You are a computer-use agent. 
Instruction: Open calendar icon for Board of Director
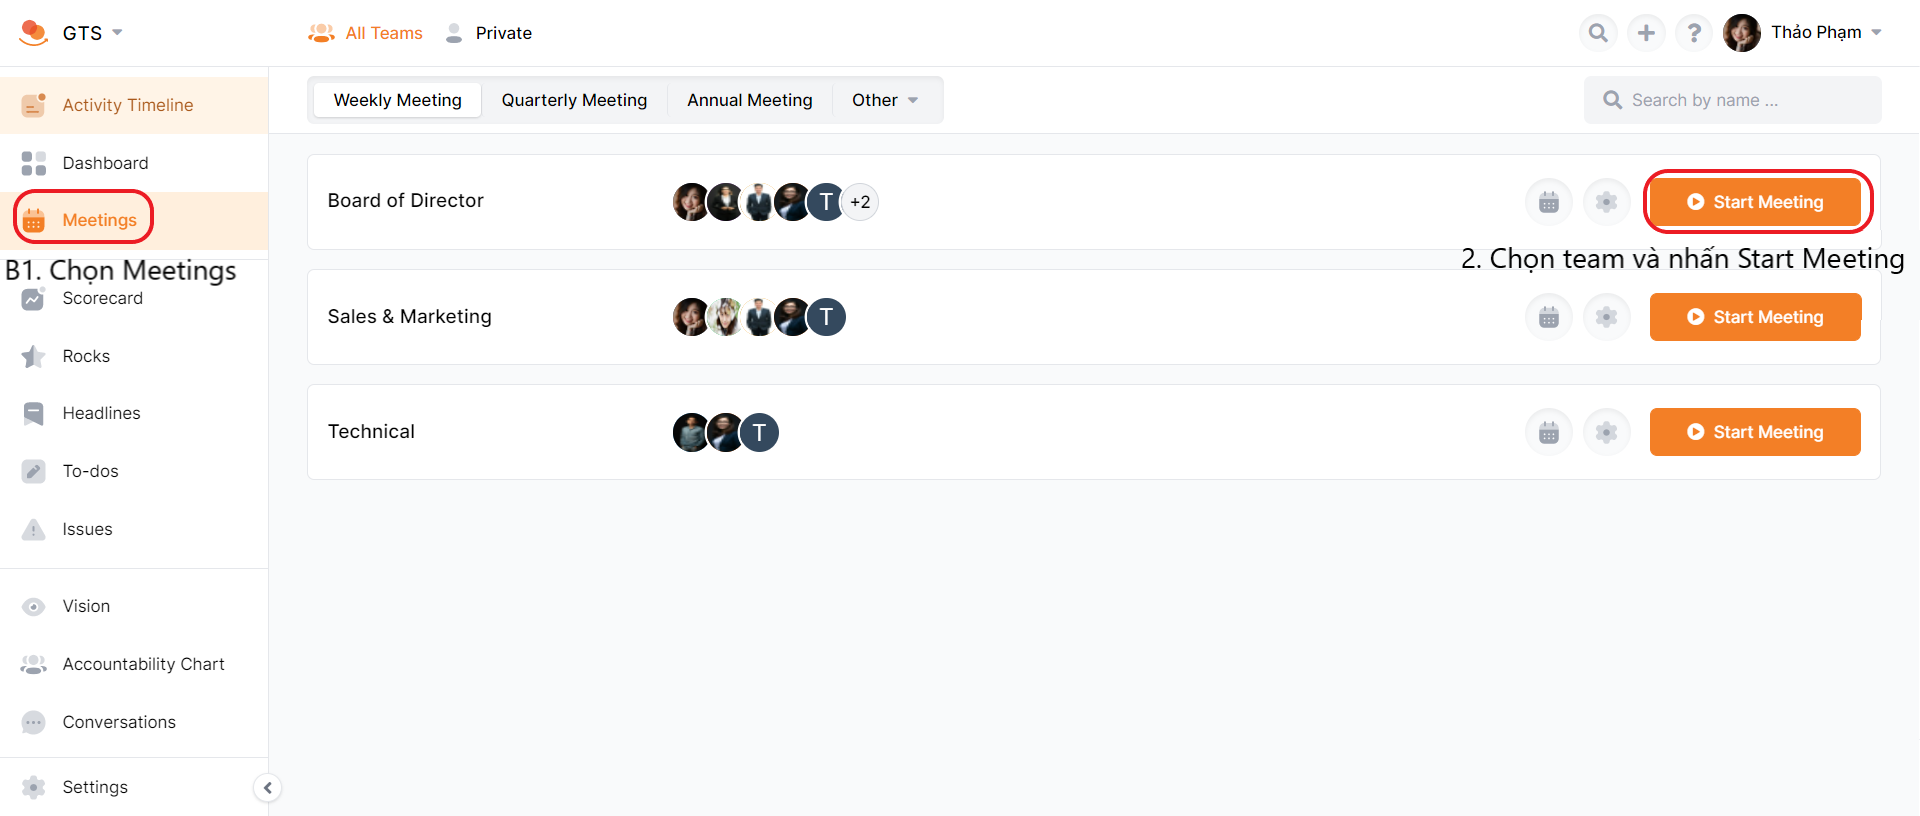click(1549, 202)
